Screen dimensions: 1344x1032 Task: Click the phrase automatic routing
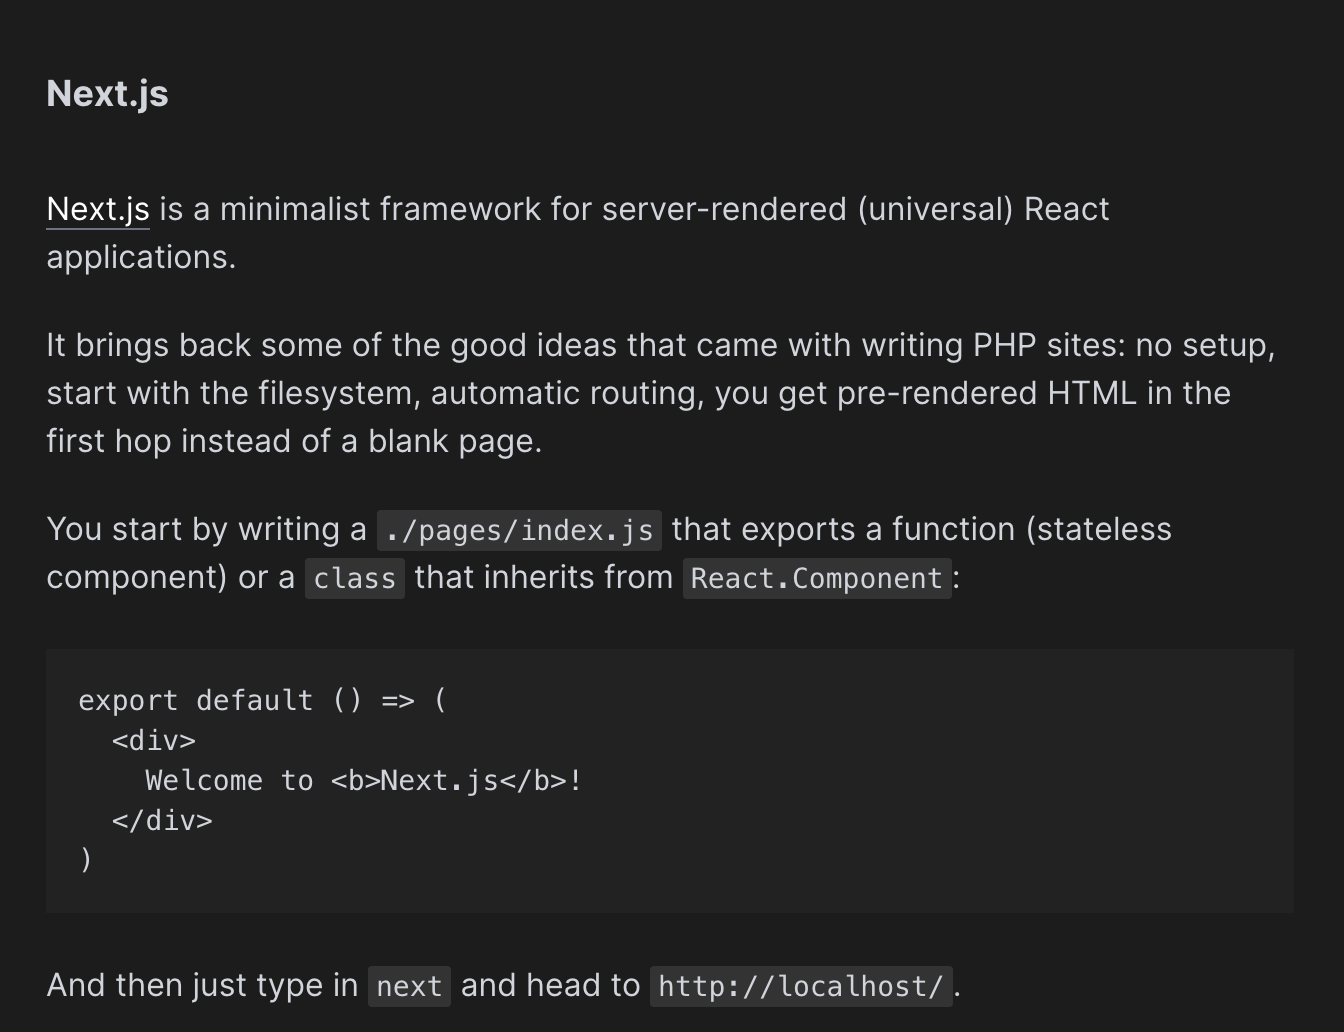click(x=562, y=393)
